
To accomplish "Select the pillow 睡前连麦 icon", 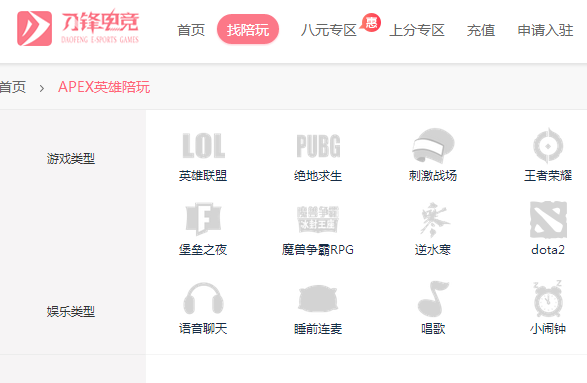I will (318, 298).
